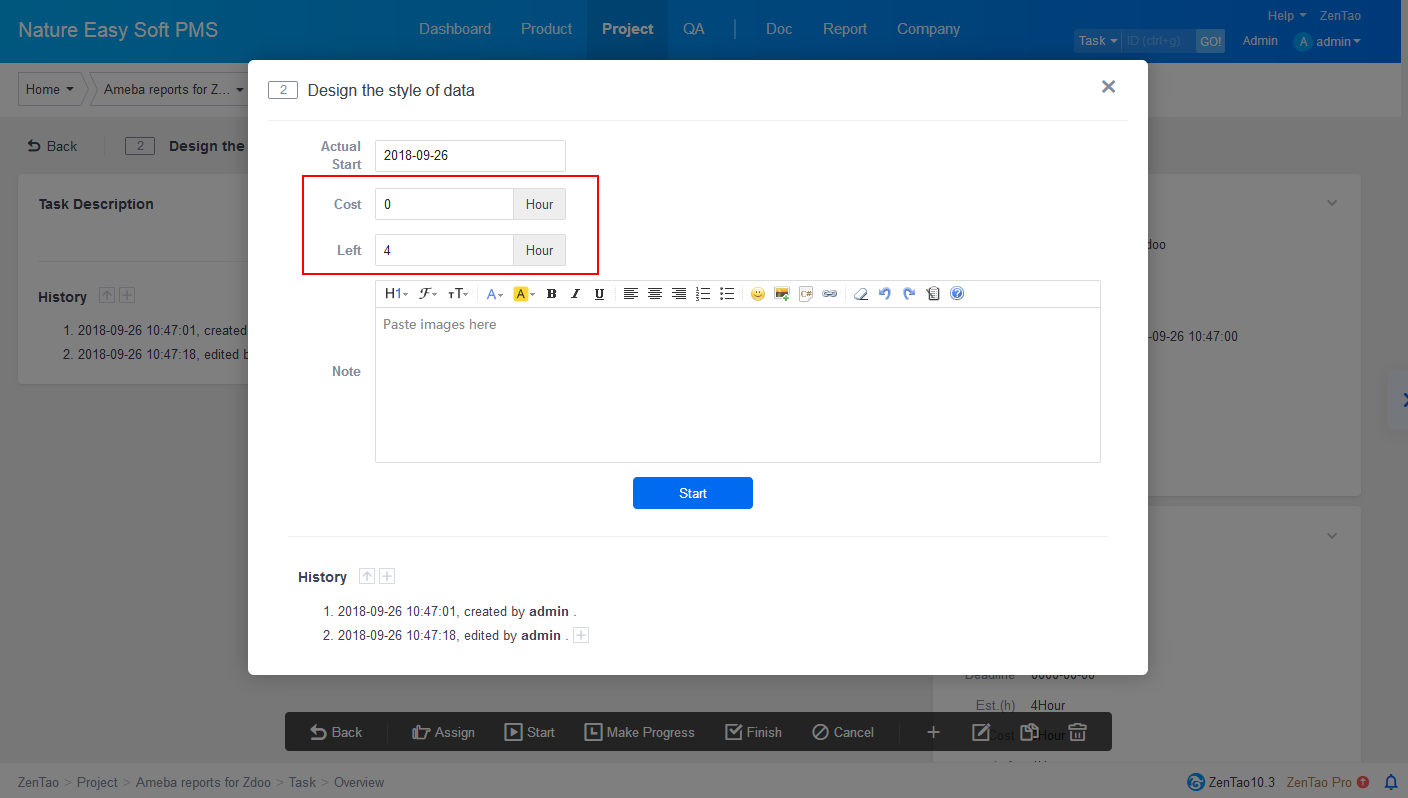Go to the Dashboard tab
The width and height of the screenshot is (1408, 798).
tap(455, 29)
